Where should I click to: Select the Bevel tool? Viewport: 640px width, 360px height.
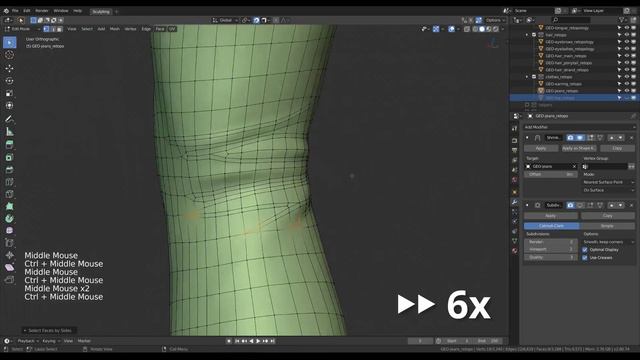point(9,170)
